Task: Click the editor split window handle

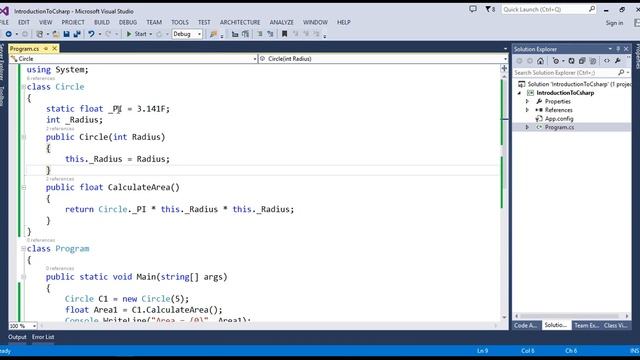Action: click(x=504, y=69)
